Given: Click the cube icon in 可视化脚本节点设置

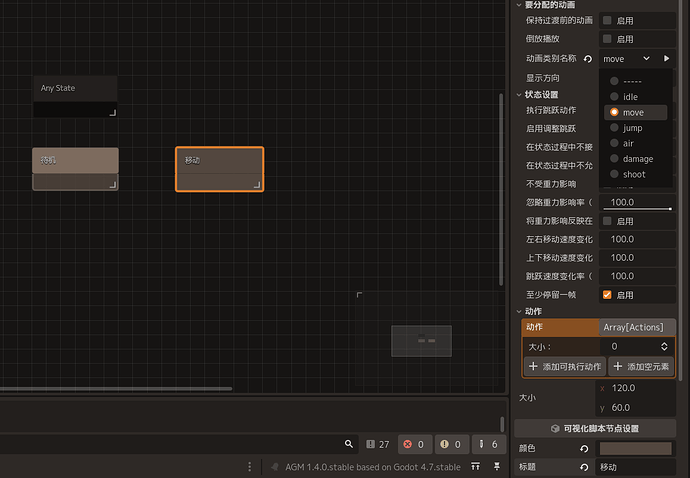Looking at the screenshot, I should [x=555, y=429].
